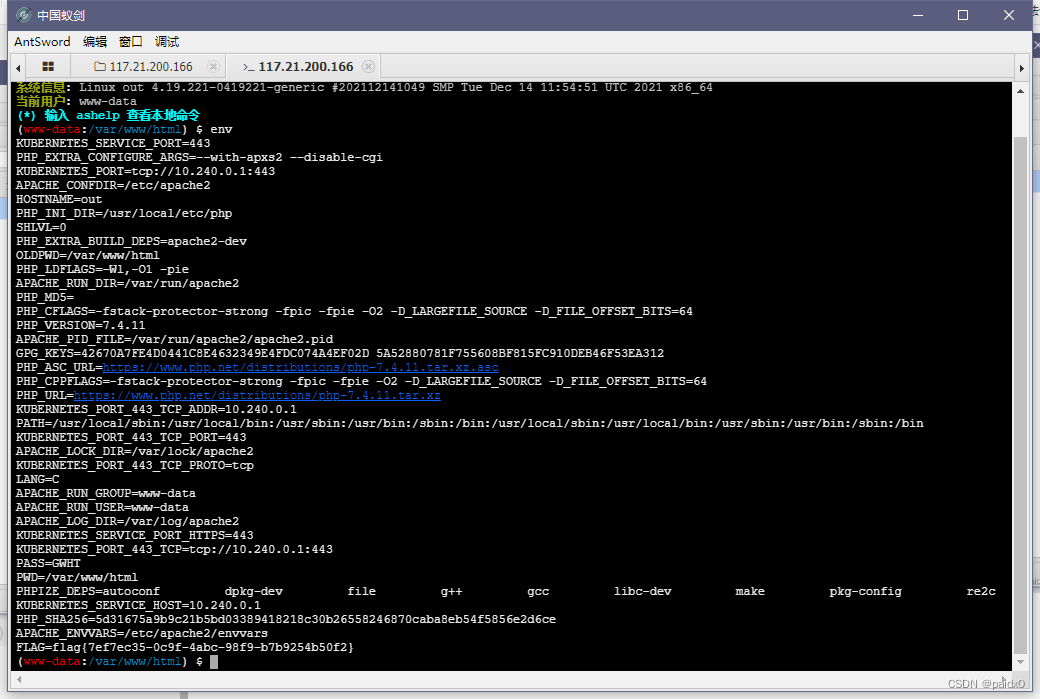1040x699 pixels.
Task: Close the file manager tab 117.21.200.166
Action: pos(213,66)
